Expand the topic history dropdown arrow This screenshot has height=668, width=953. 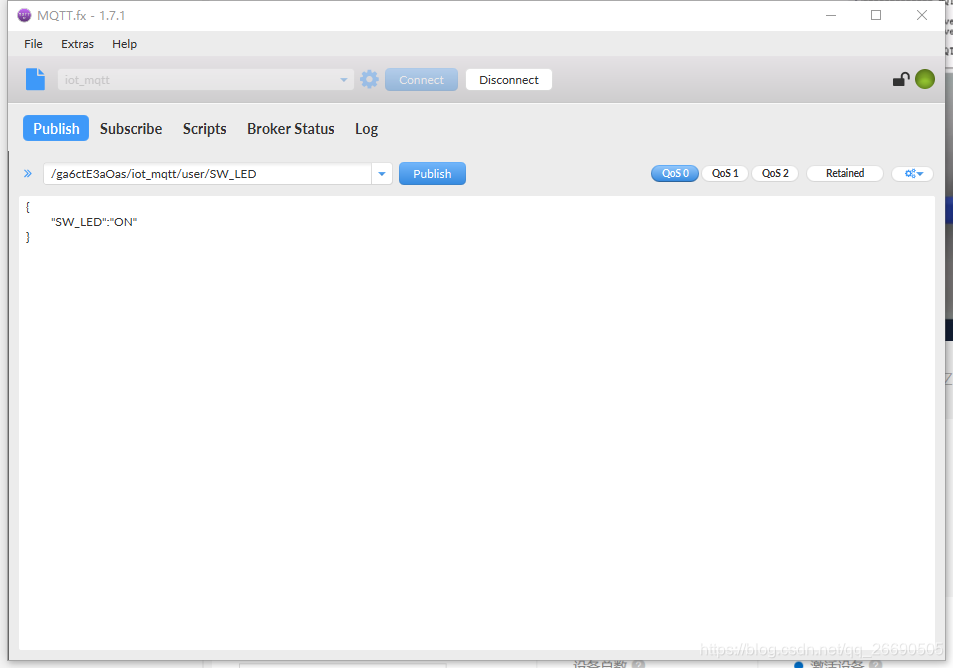pos(382,174)
